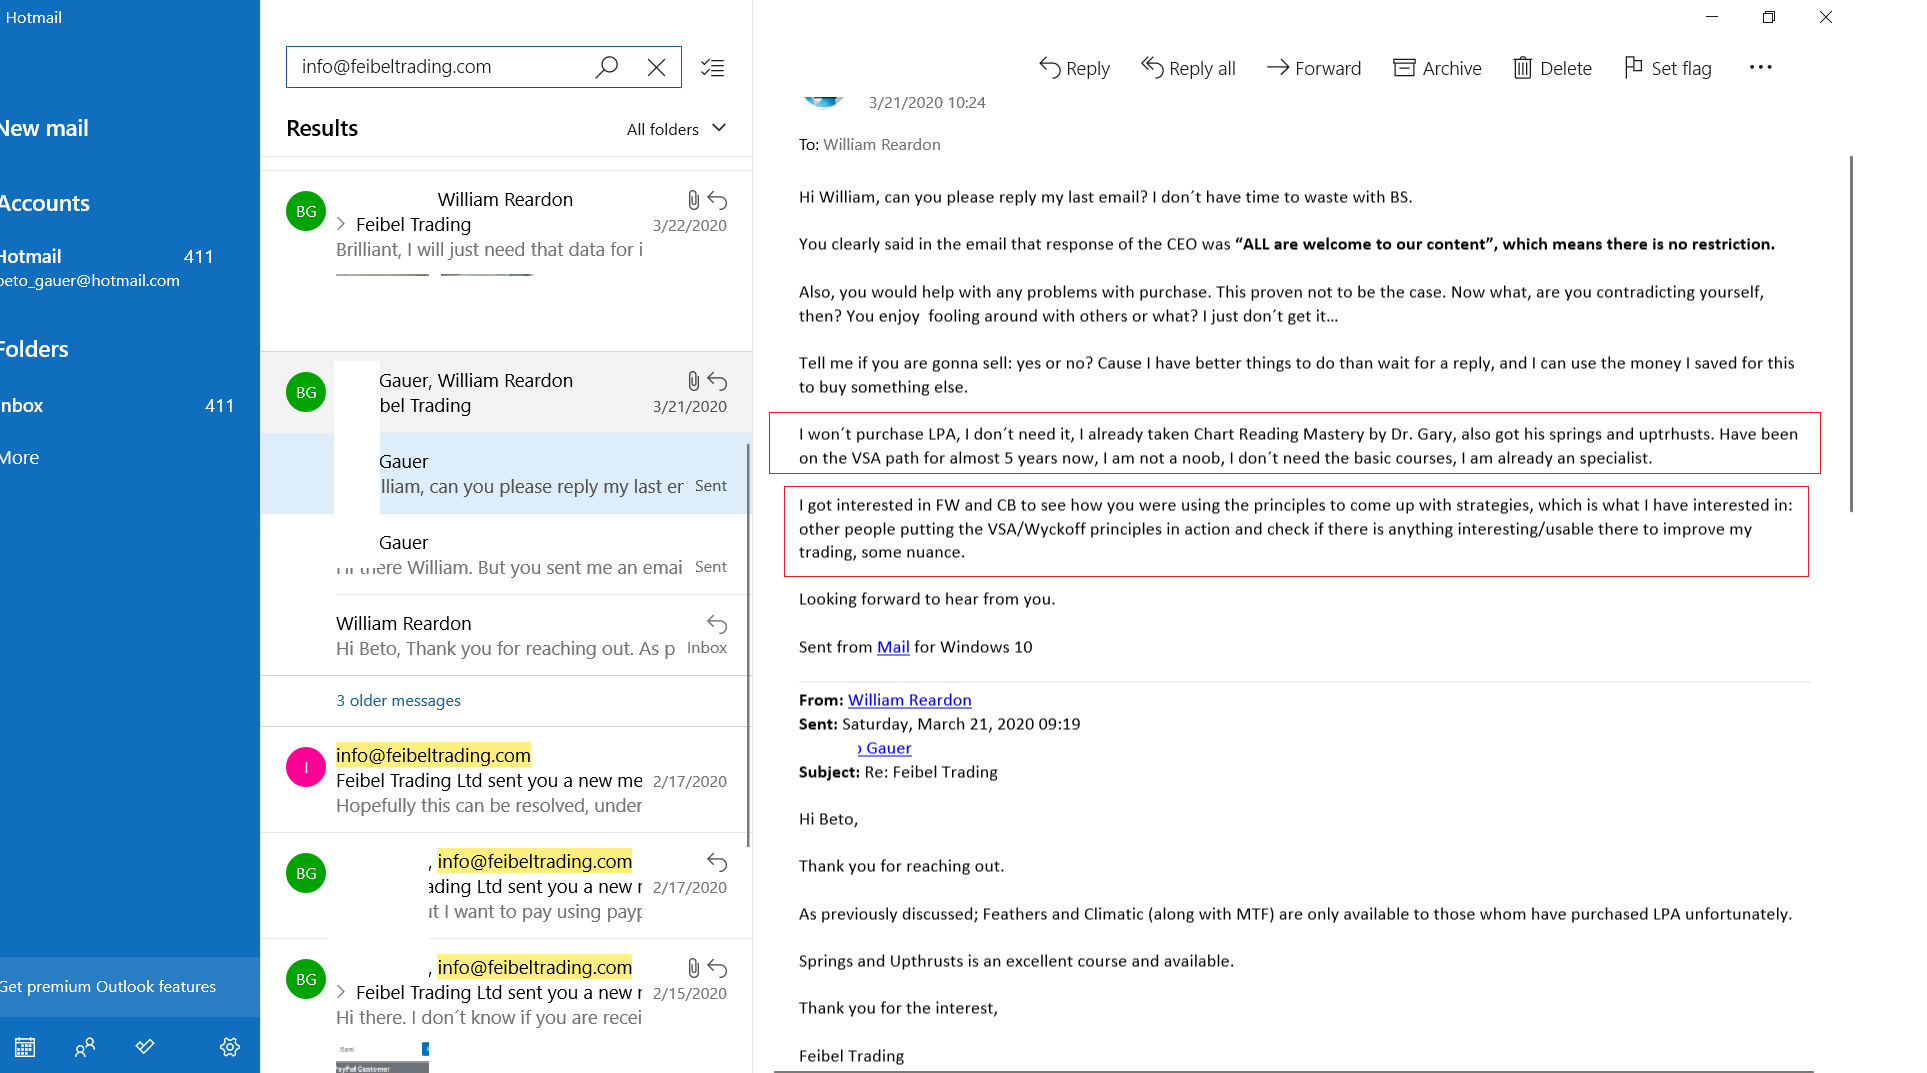Image resolution: width=1927 pixels, height=1073 pixels.
Task: Clear the search box with X
Action: (656, 67)
